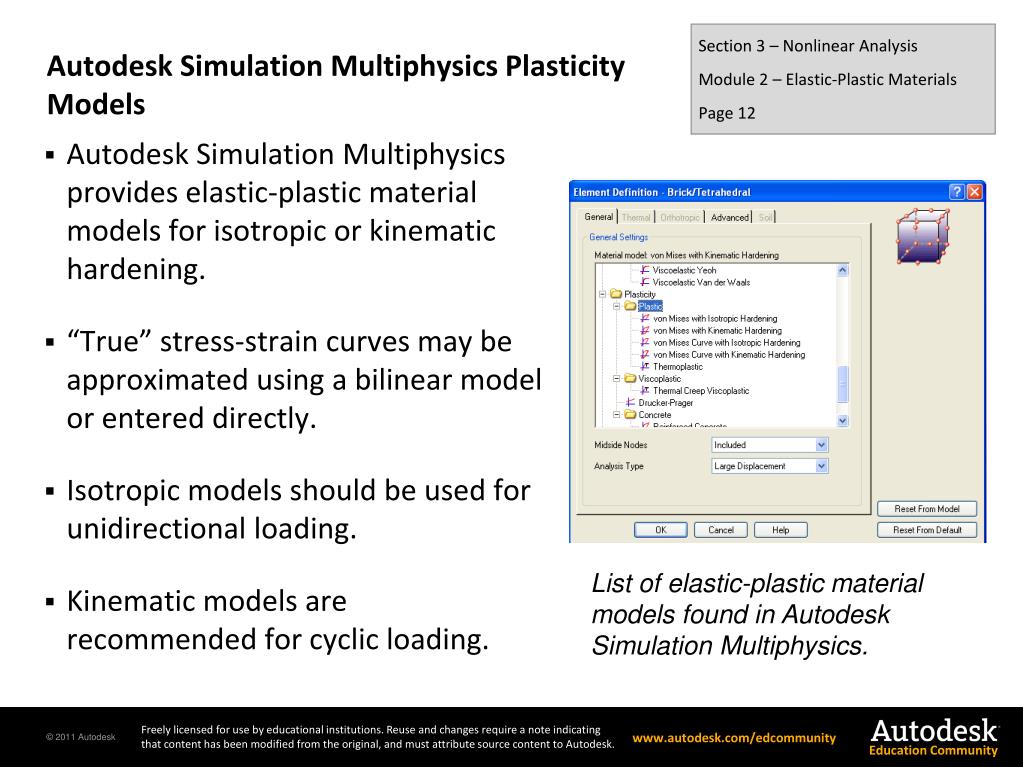Click the Drucker-Prager model icon
This screenshot has width=1023, height=767.
pos(630,403)
